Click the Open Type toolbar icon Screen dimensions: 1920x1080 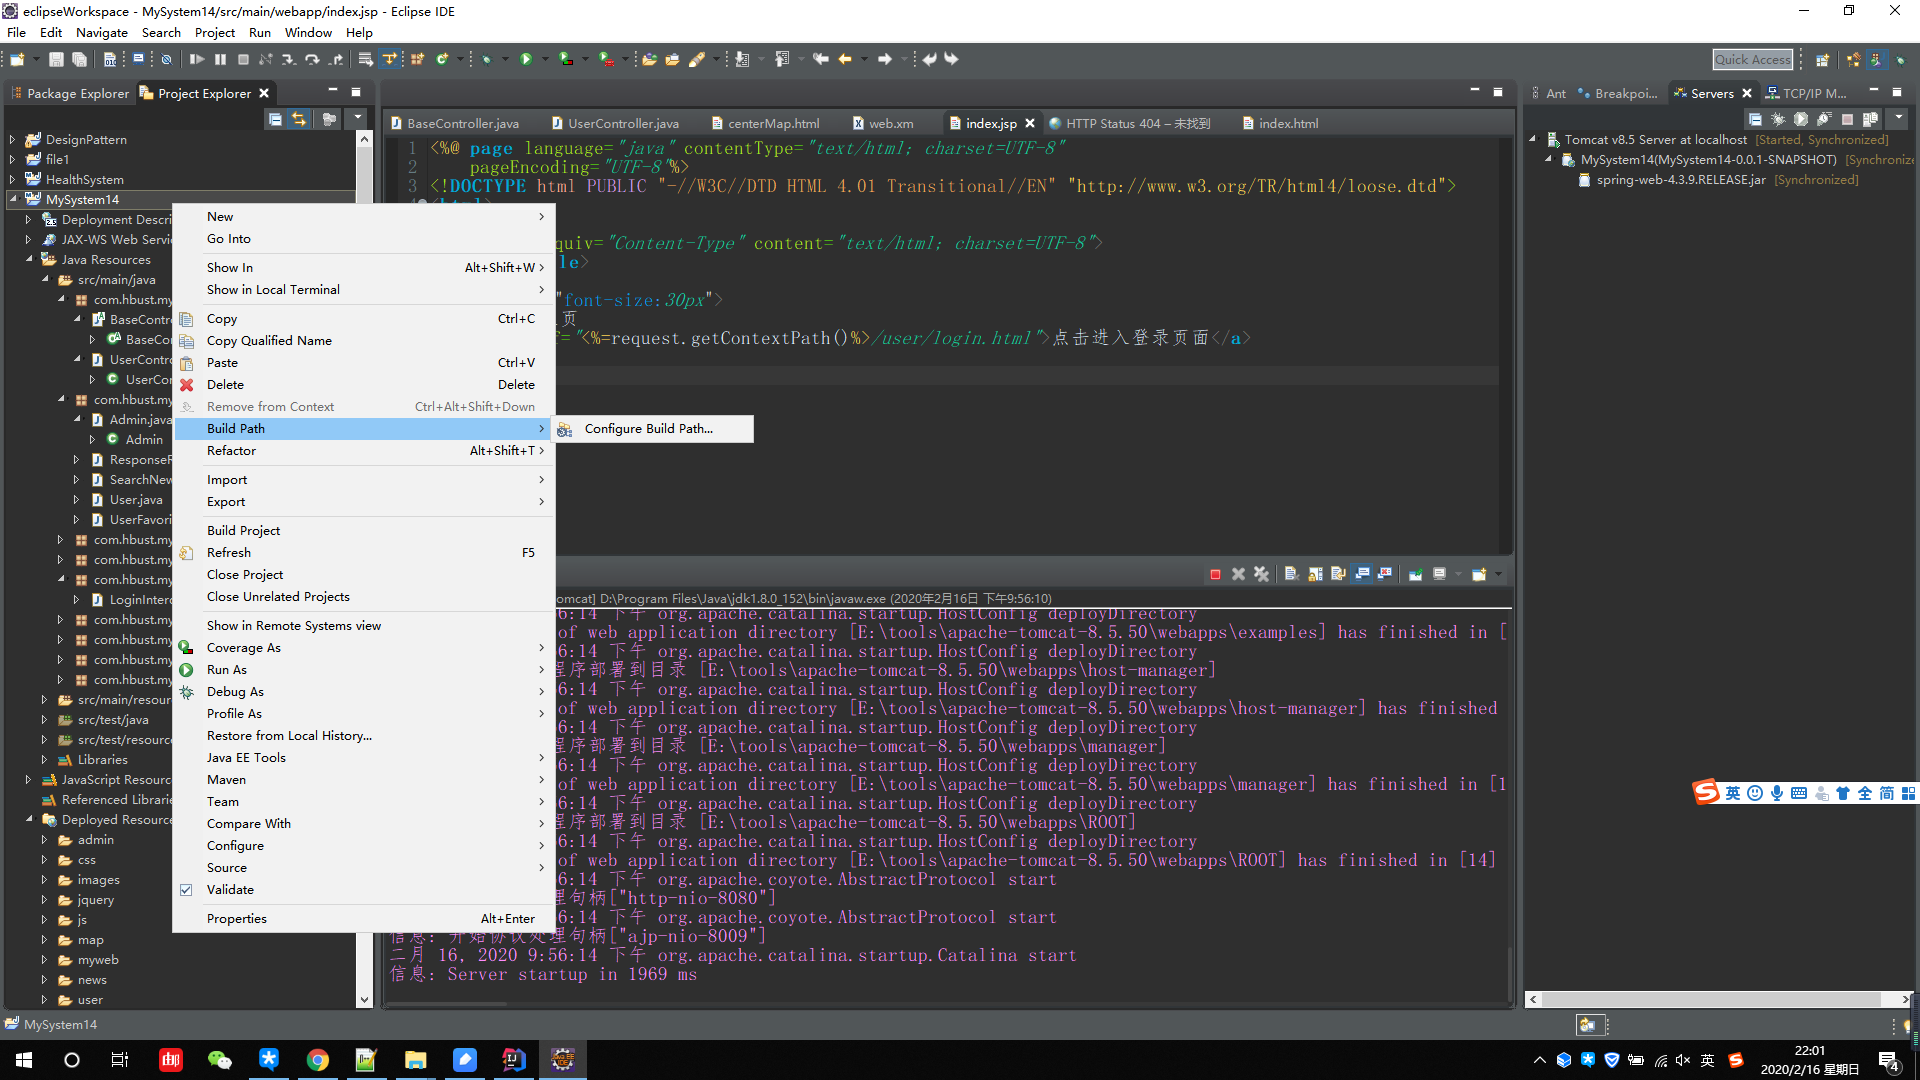(649, 60)
